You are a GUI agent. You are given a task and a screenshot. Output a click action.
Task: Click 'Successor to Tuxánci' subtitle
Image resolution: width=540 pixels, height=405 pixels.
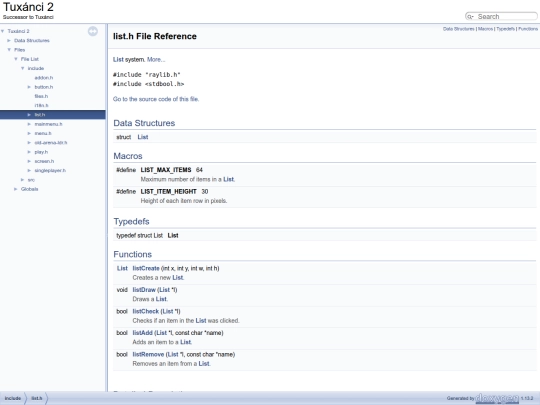pos(28,17)
